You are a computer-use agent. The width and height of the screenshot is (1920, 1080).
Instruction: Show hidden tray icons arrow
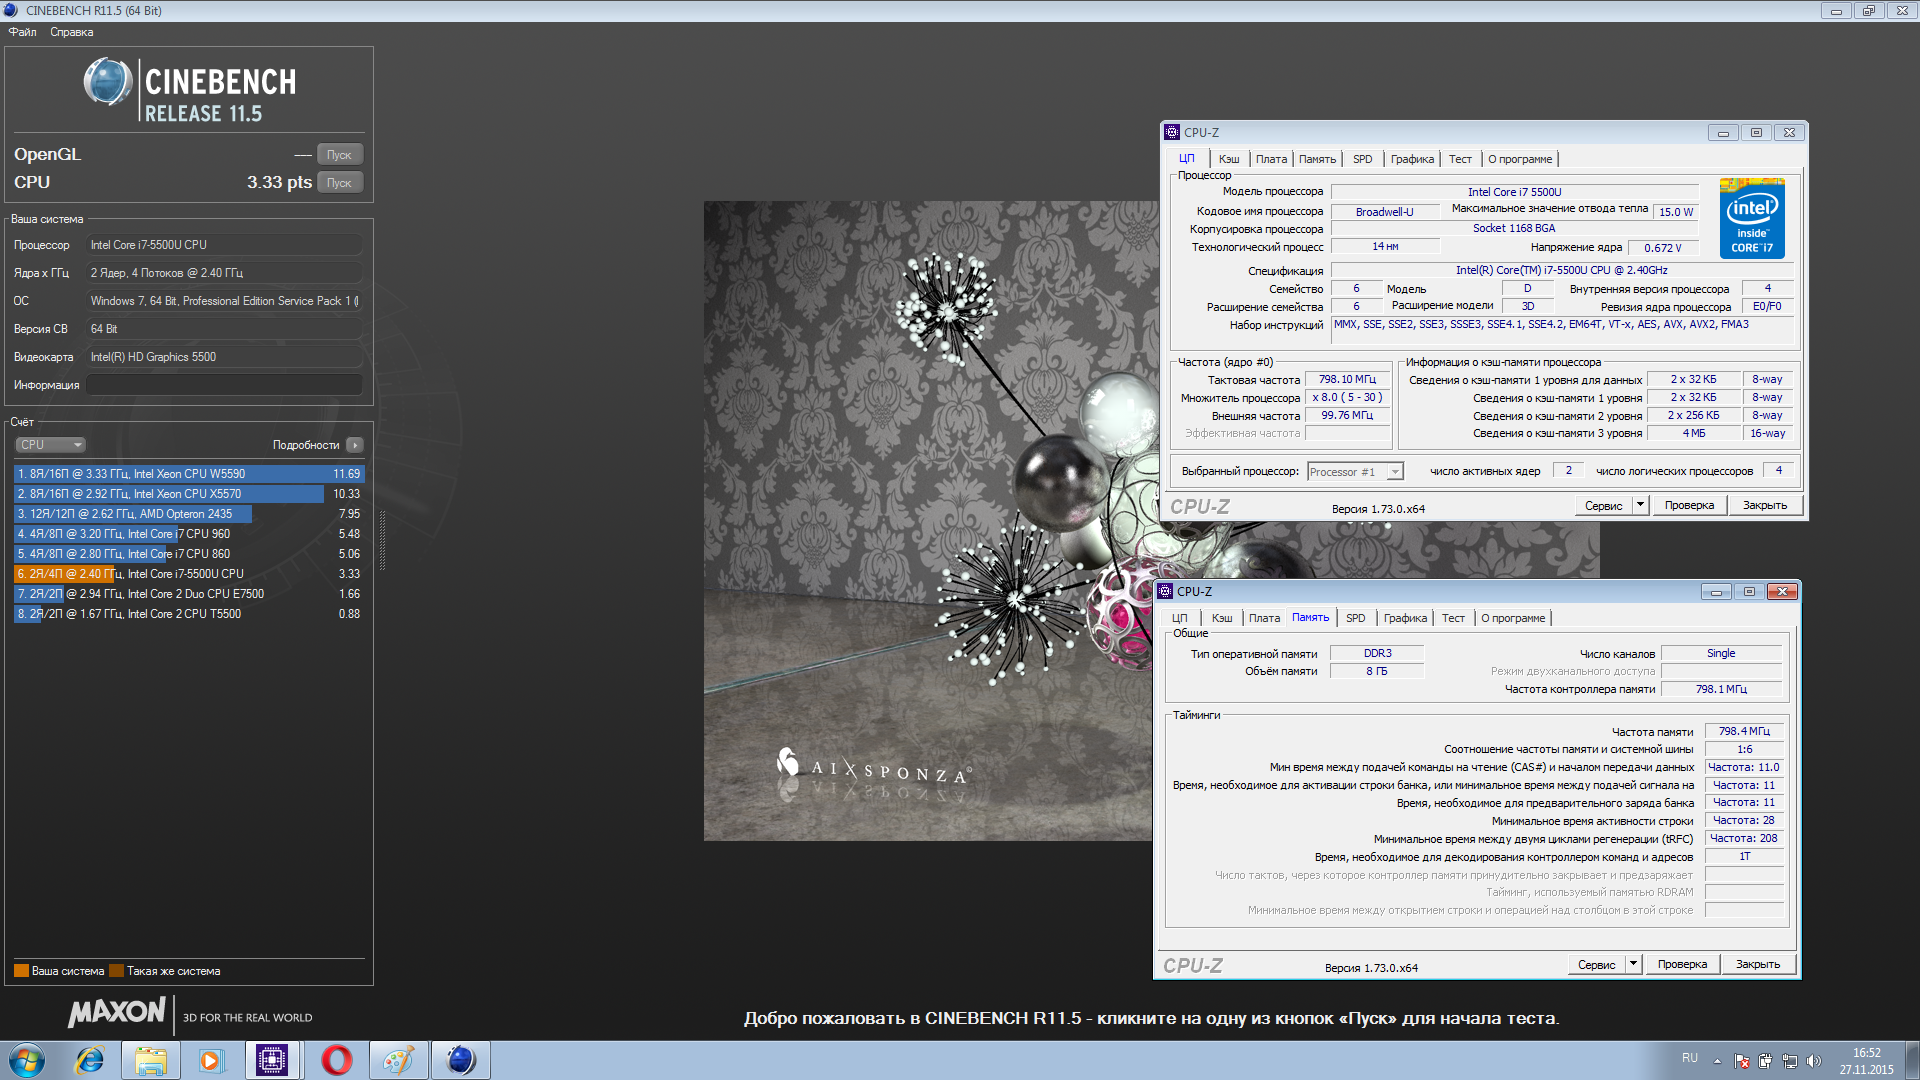1717,1061
